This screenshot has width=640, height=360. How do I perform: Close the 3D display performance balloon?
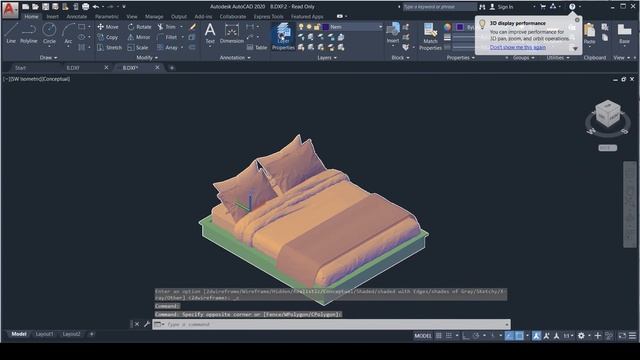pos(577,20)
